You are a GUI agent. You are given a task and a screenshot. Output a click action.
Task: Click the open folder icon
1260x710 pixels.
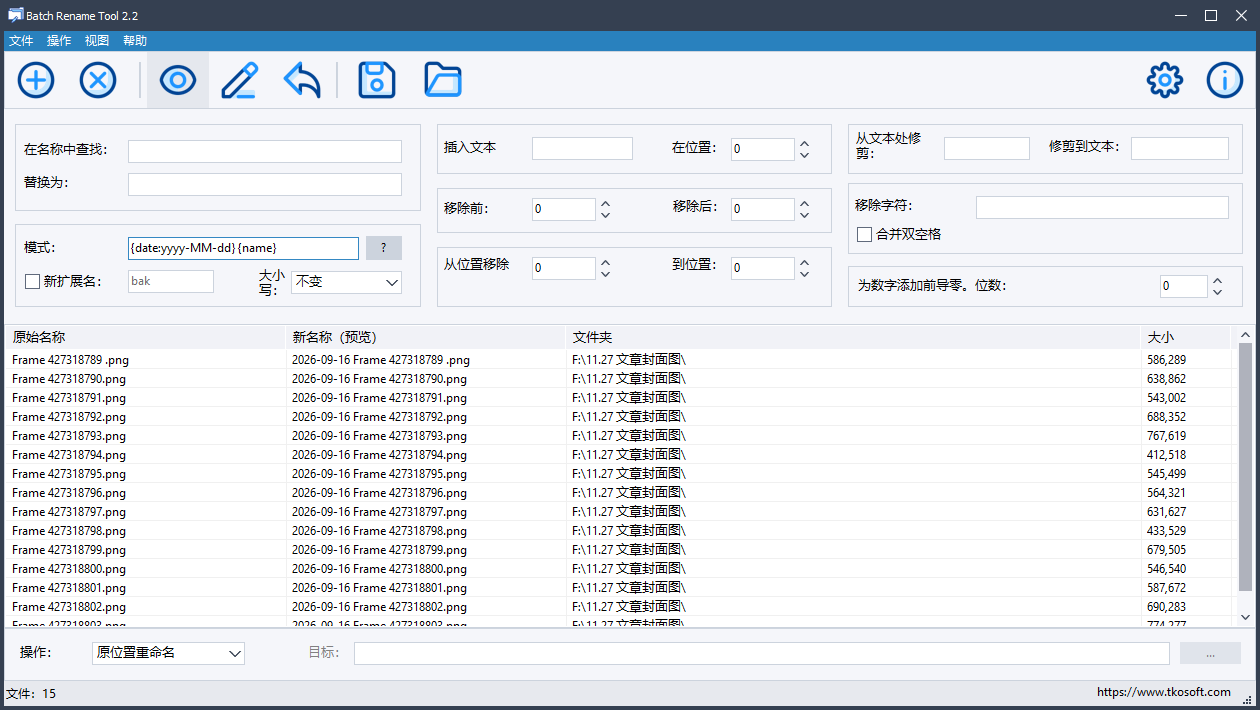442,80
